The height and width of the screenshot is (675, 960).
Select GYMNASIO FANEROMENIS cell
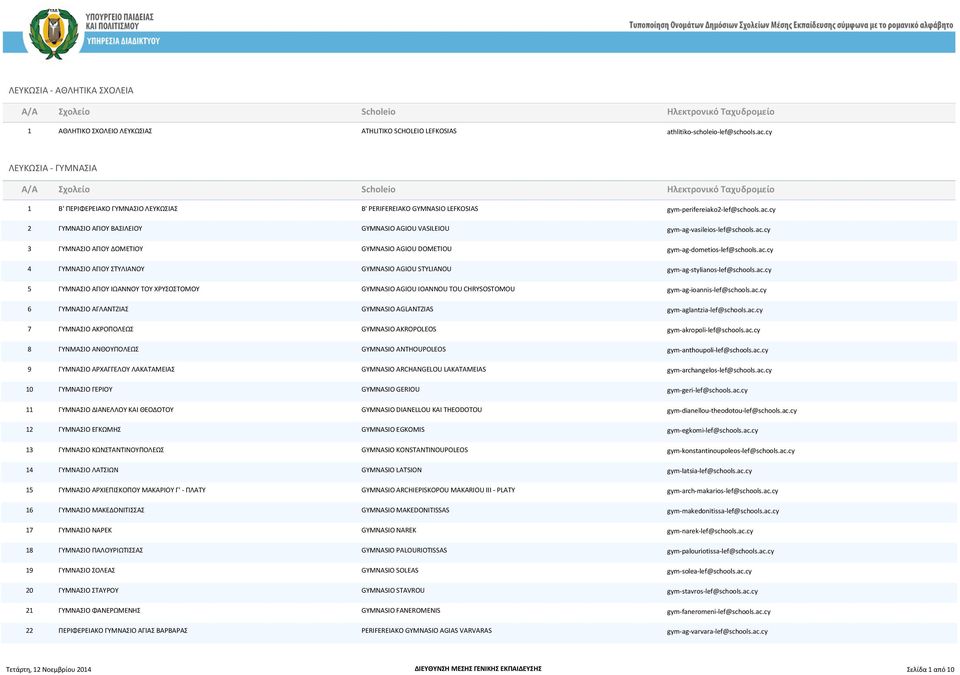(400, 611)
